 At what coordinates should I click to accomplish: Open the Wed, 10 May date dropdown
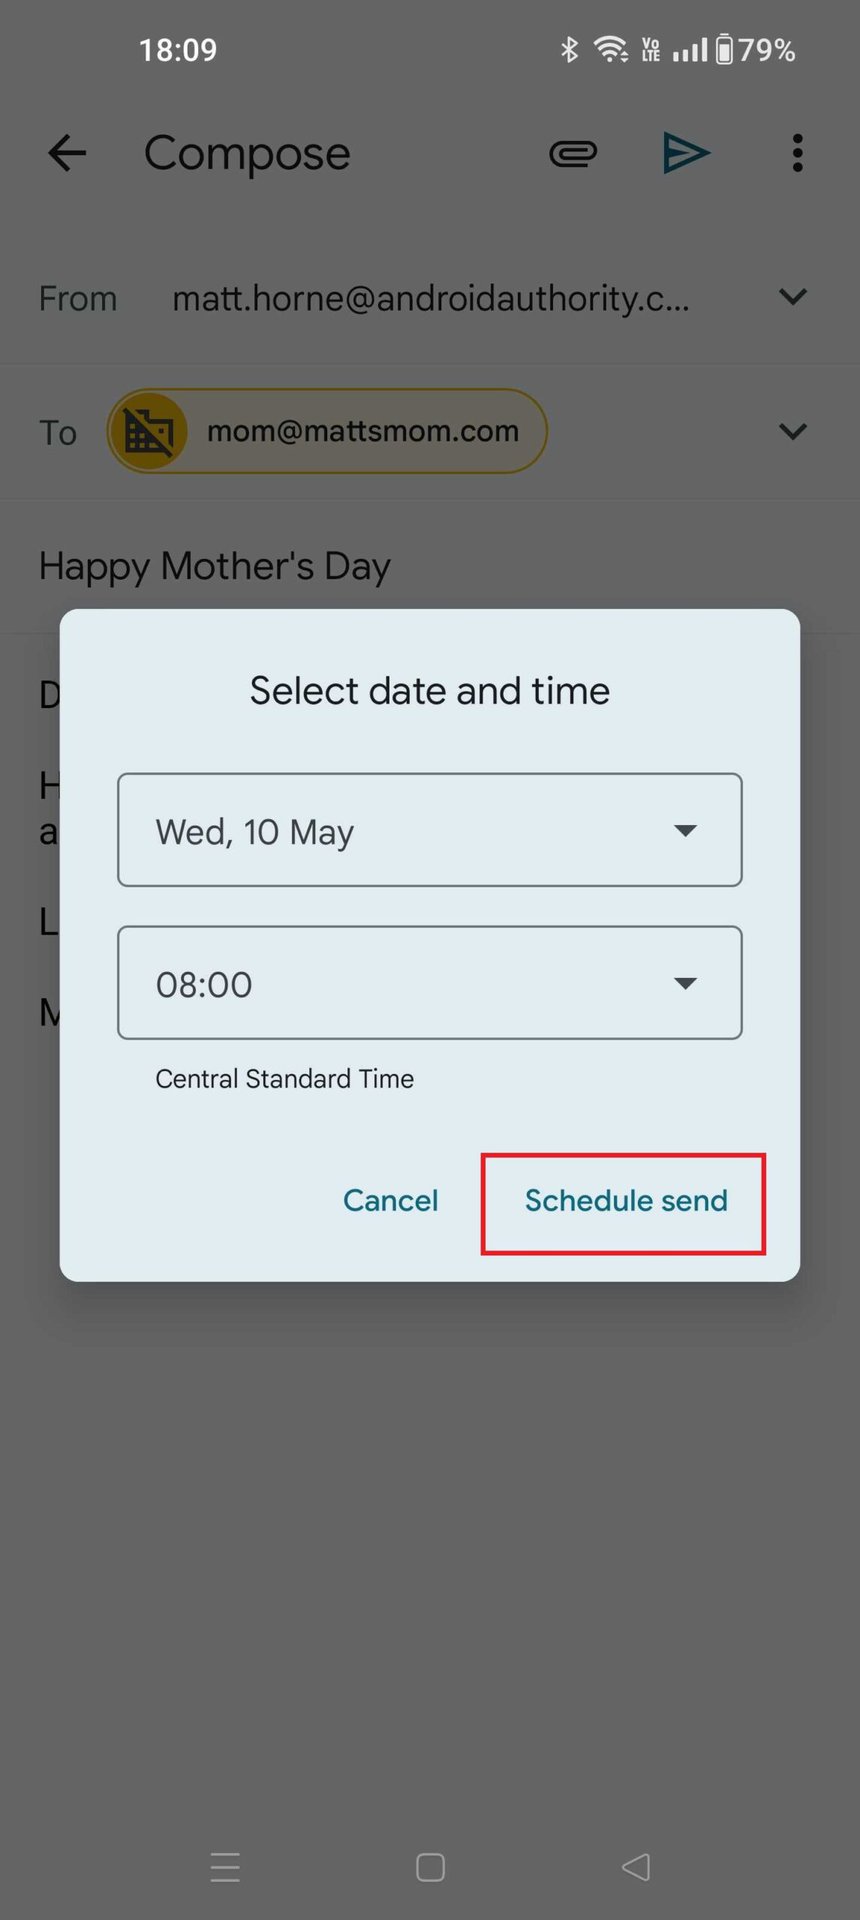(x=430, y=830)
